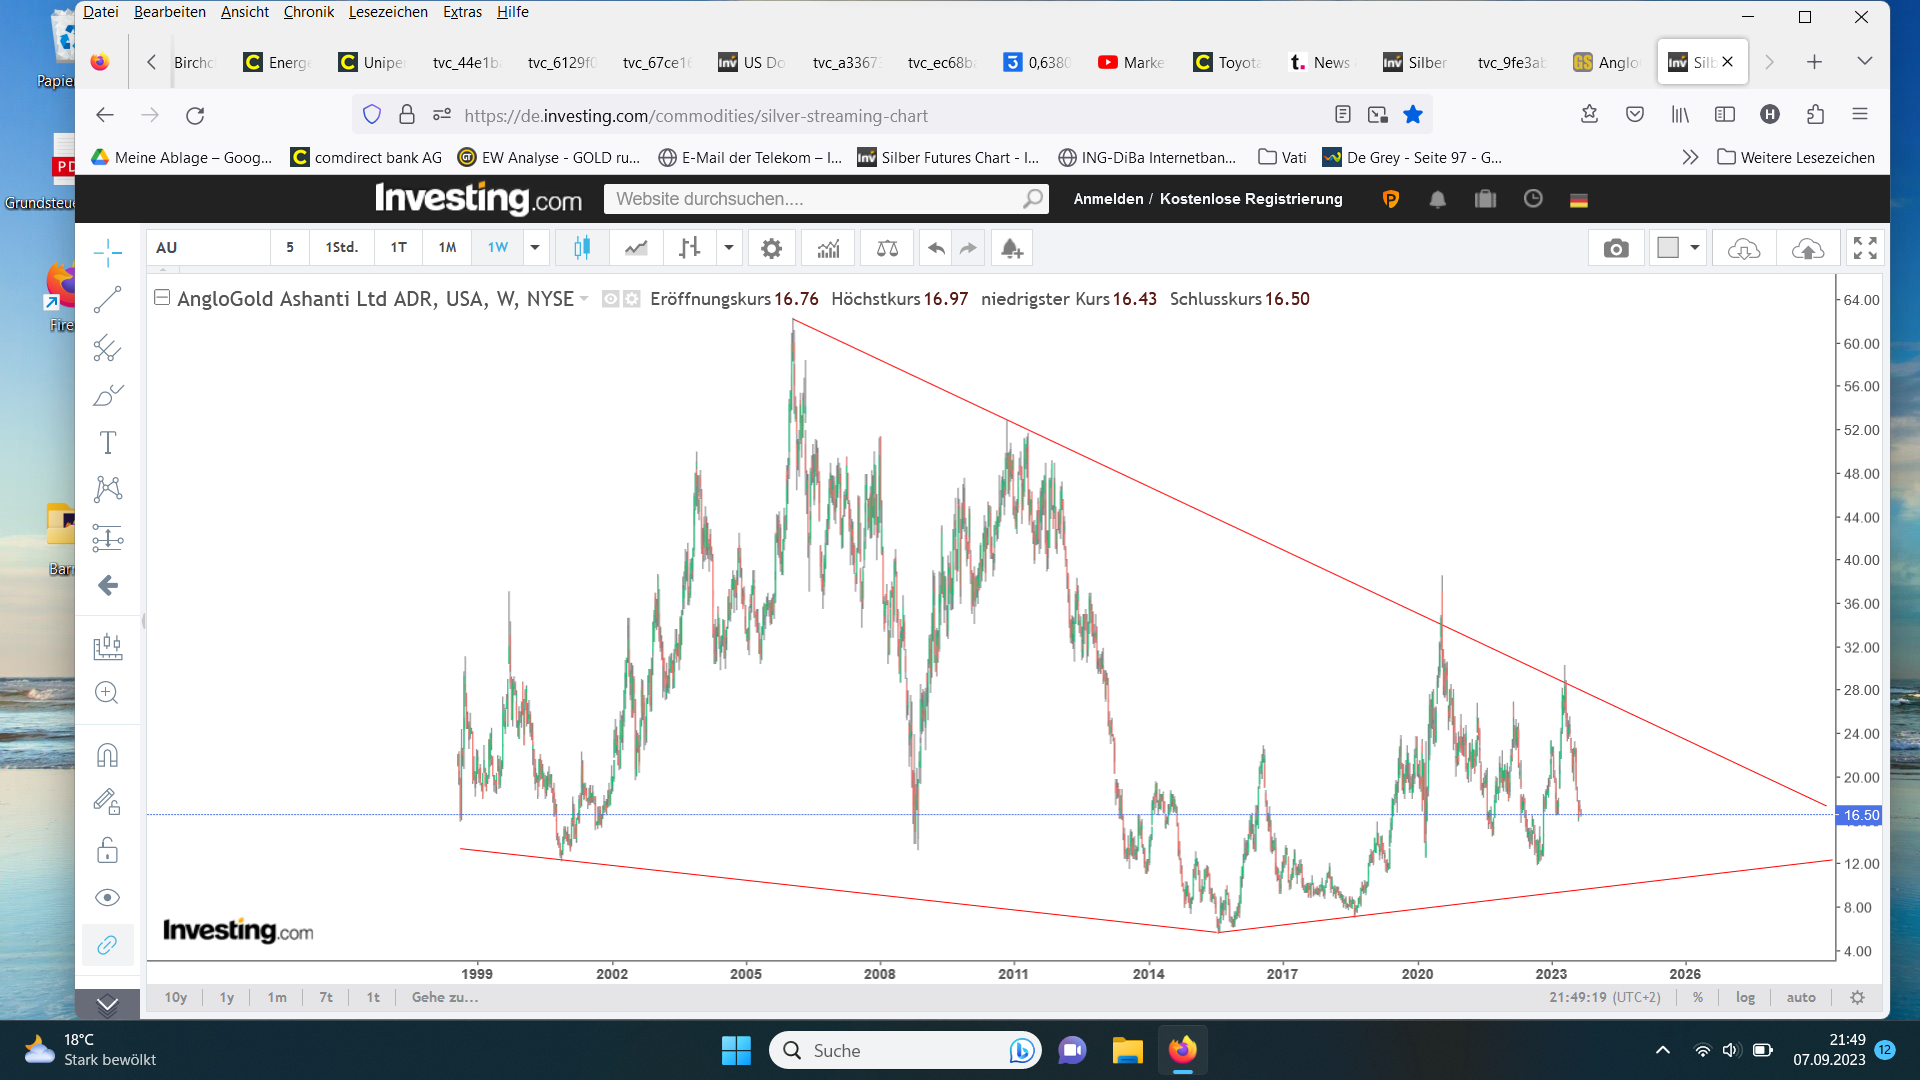Viewport: 1920px width, 1080px height.
Task: Open the Lesezeichen menu
Action: pyautogui.click(x=388, y=12)
